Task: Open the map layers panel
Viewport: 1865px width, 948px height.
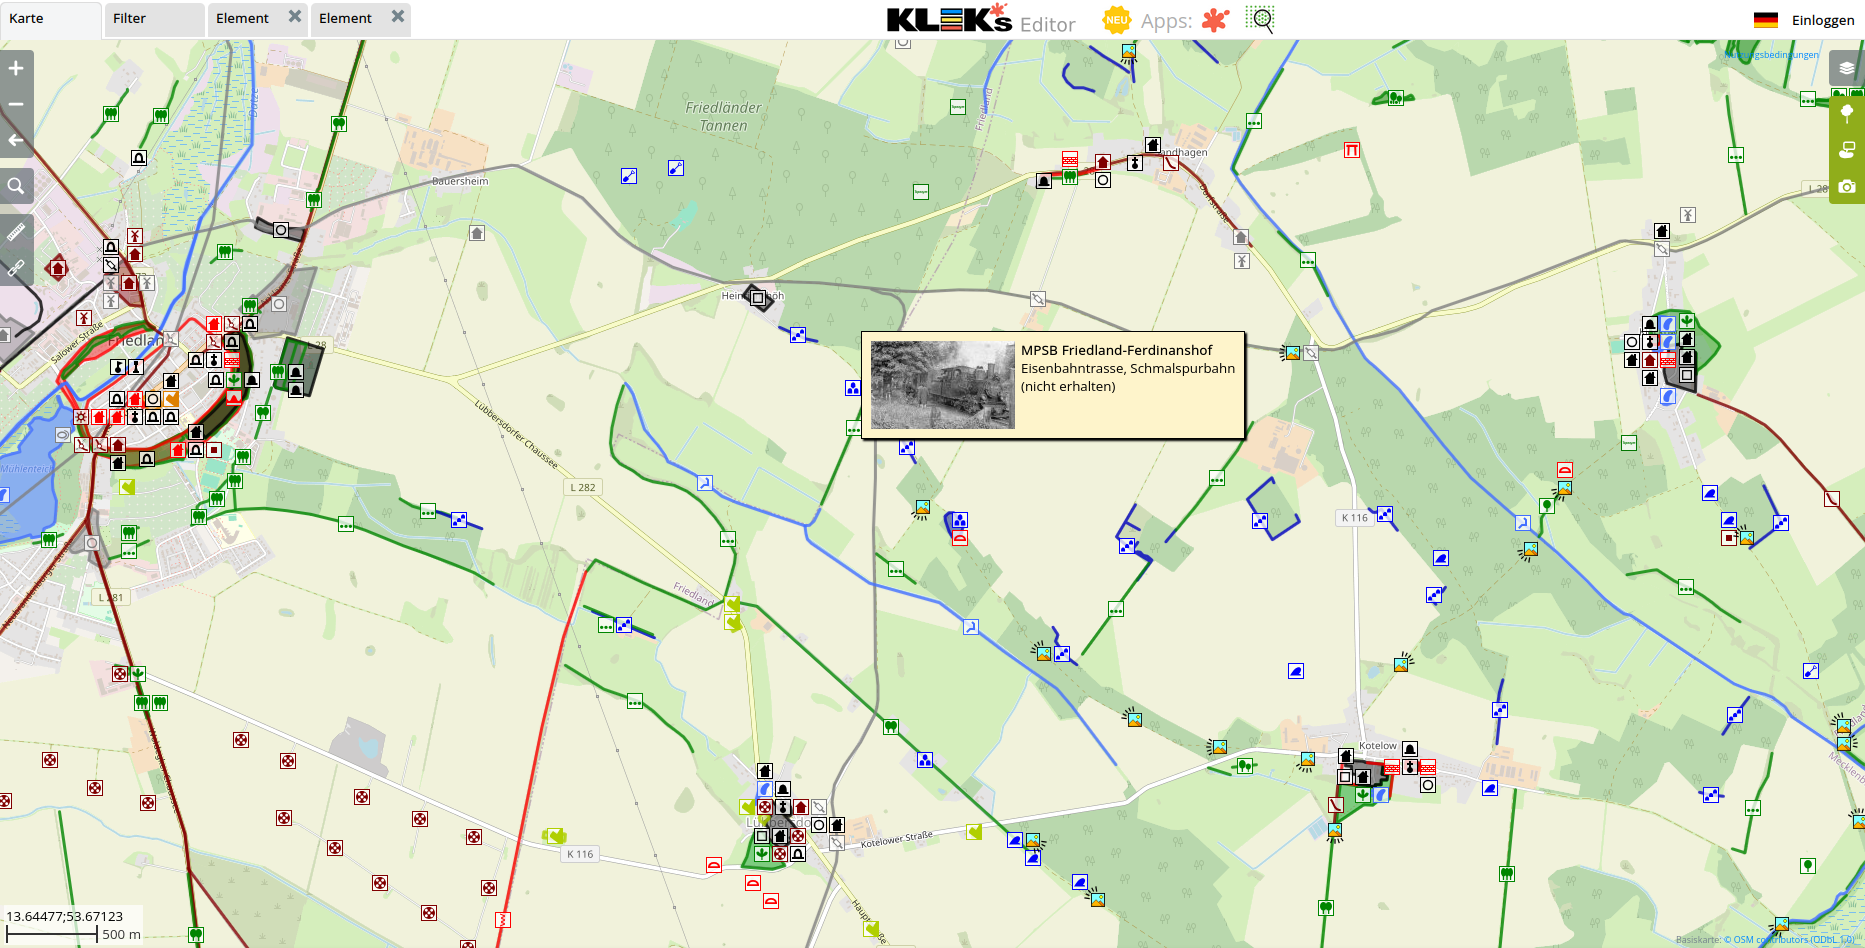Action: tap(1846, 68)
